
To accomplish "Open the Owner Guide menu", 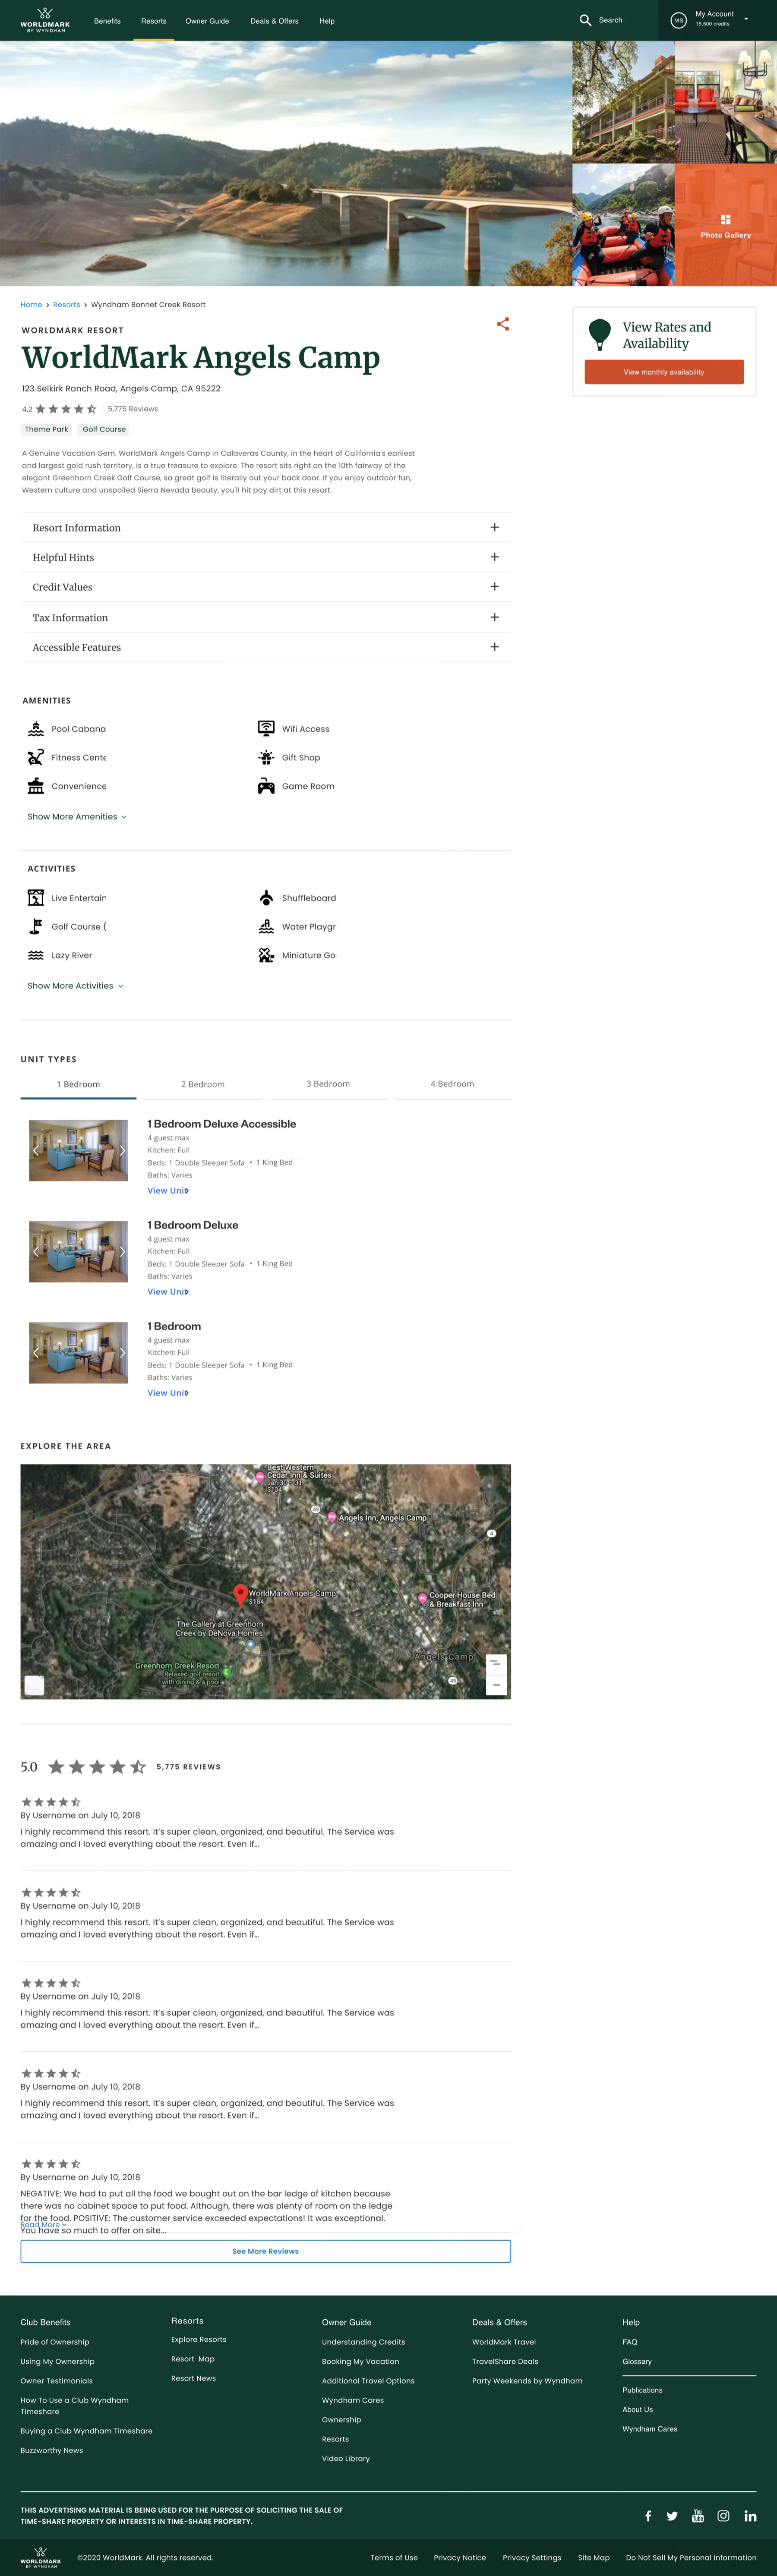I will [207, 21].
